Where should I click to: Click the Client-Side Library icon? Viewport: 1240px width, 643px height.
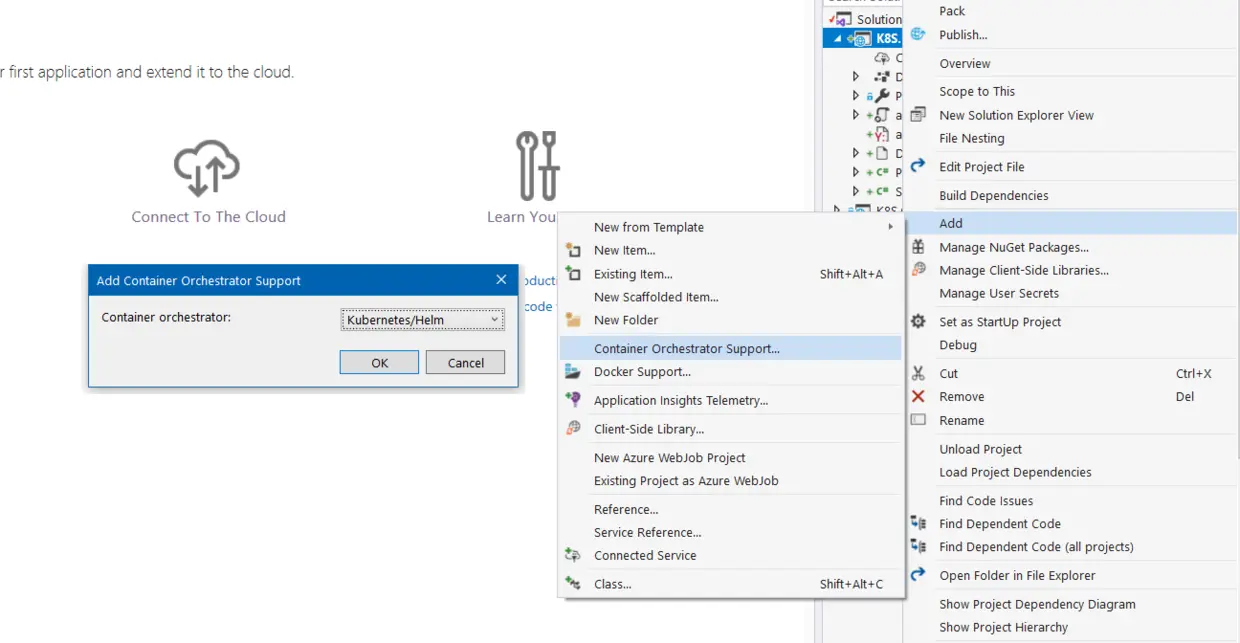point(573,428)
